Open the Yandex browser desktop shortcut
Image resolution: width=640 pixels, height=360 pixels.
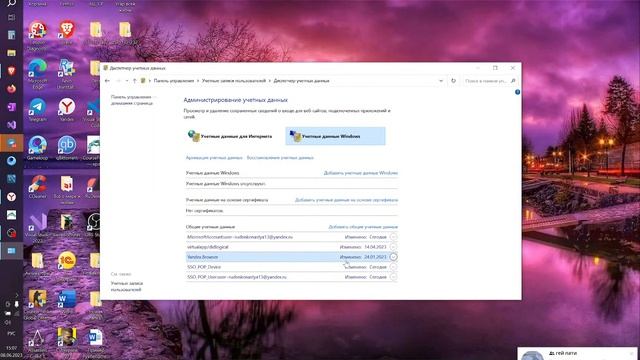pos(67,109)
